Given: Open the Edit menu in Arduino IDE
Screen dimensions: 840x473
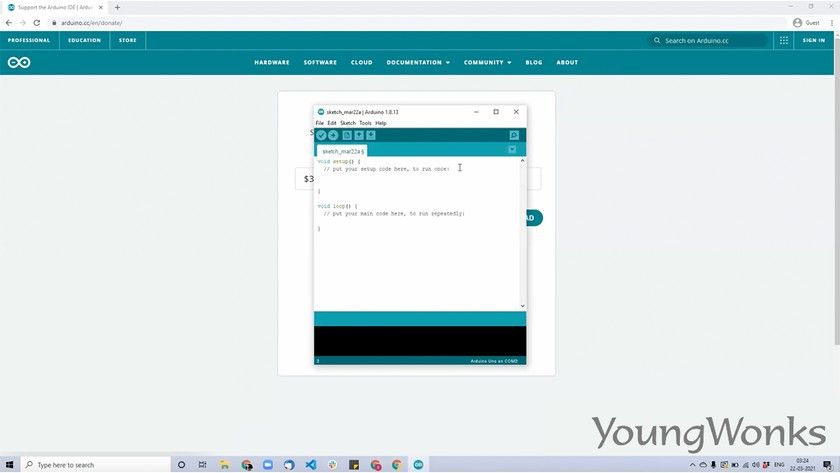Looking at the screenshot, I should tap(332, 123).
